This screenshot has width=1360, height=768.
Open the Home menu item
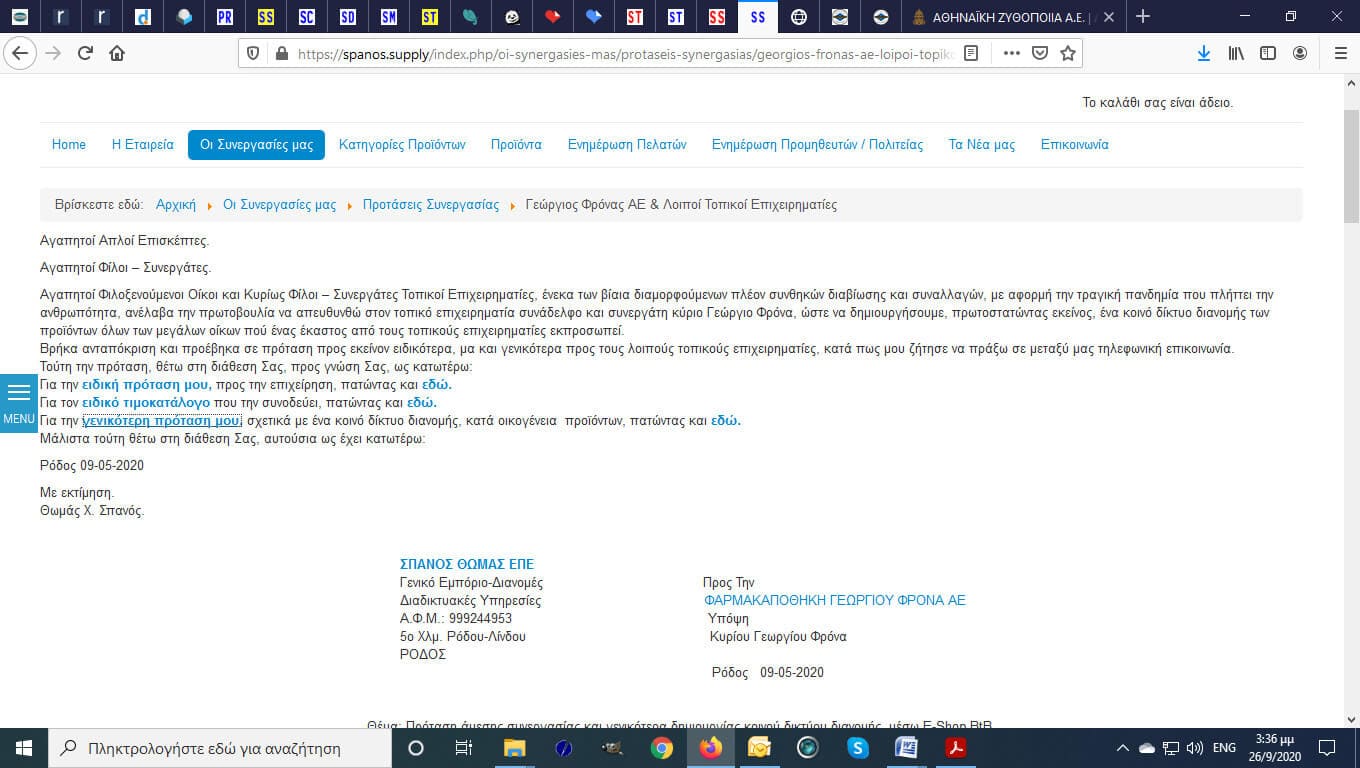coord(69,144)
